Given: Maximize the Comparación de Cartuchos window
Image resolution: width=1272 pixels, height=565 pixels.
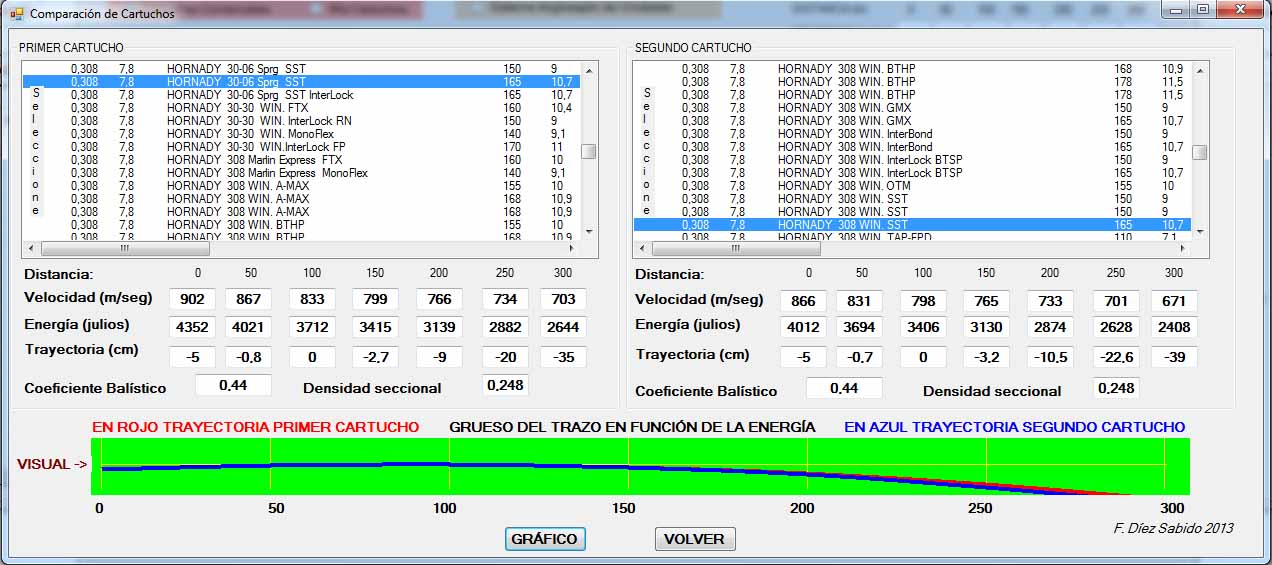Looking at the screenshot, I should [x=1202, y=11].
